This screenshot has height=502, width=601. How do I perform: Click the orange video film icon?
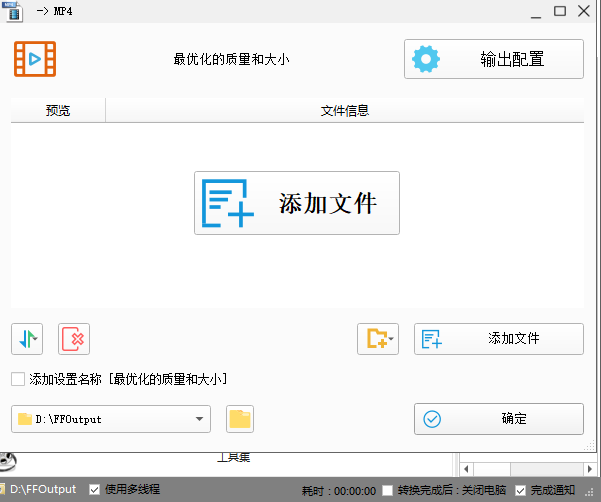point(35,59)
